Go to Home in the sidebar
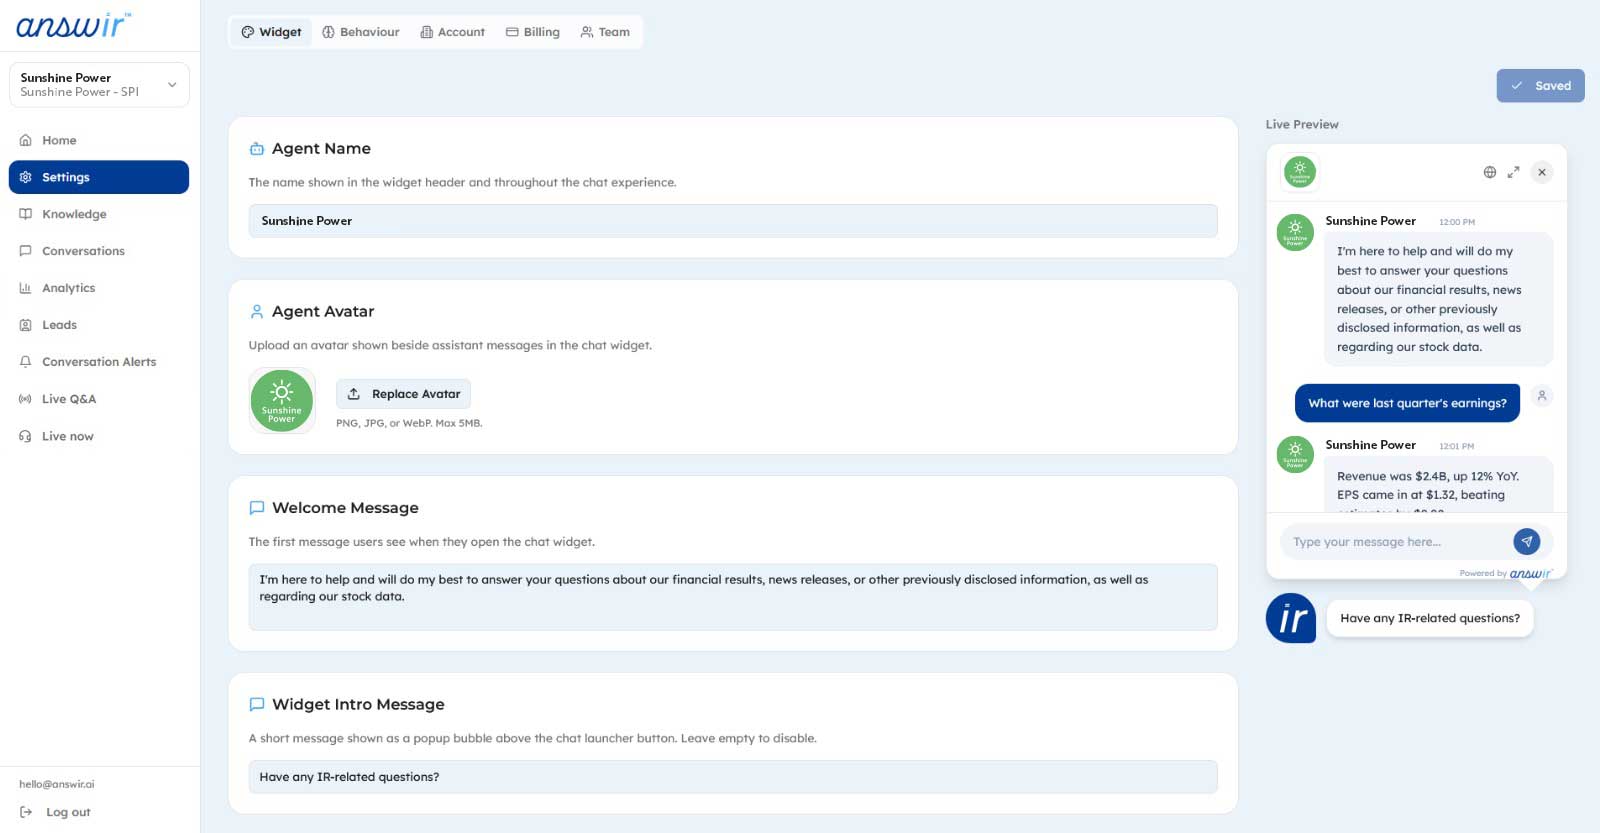1600x833 pixels. [99, 140]
